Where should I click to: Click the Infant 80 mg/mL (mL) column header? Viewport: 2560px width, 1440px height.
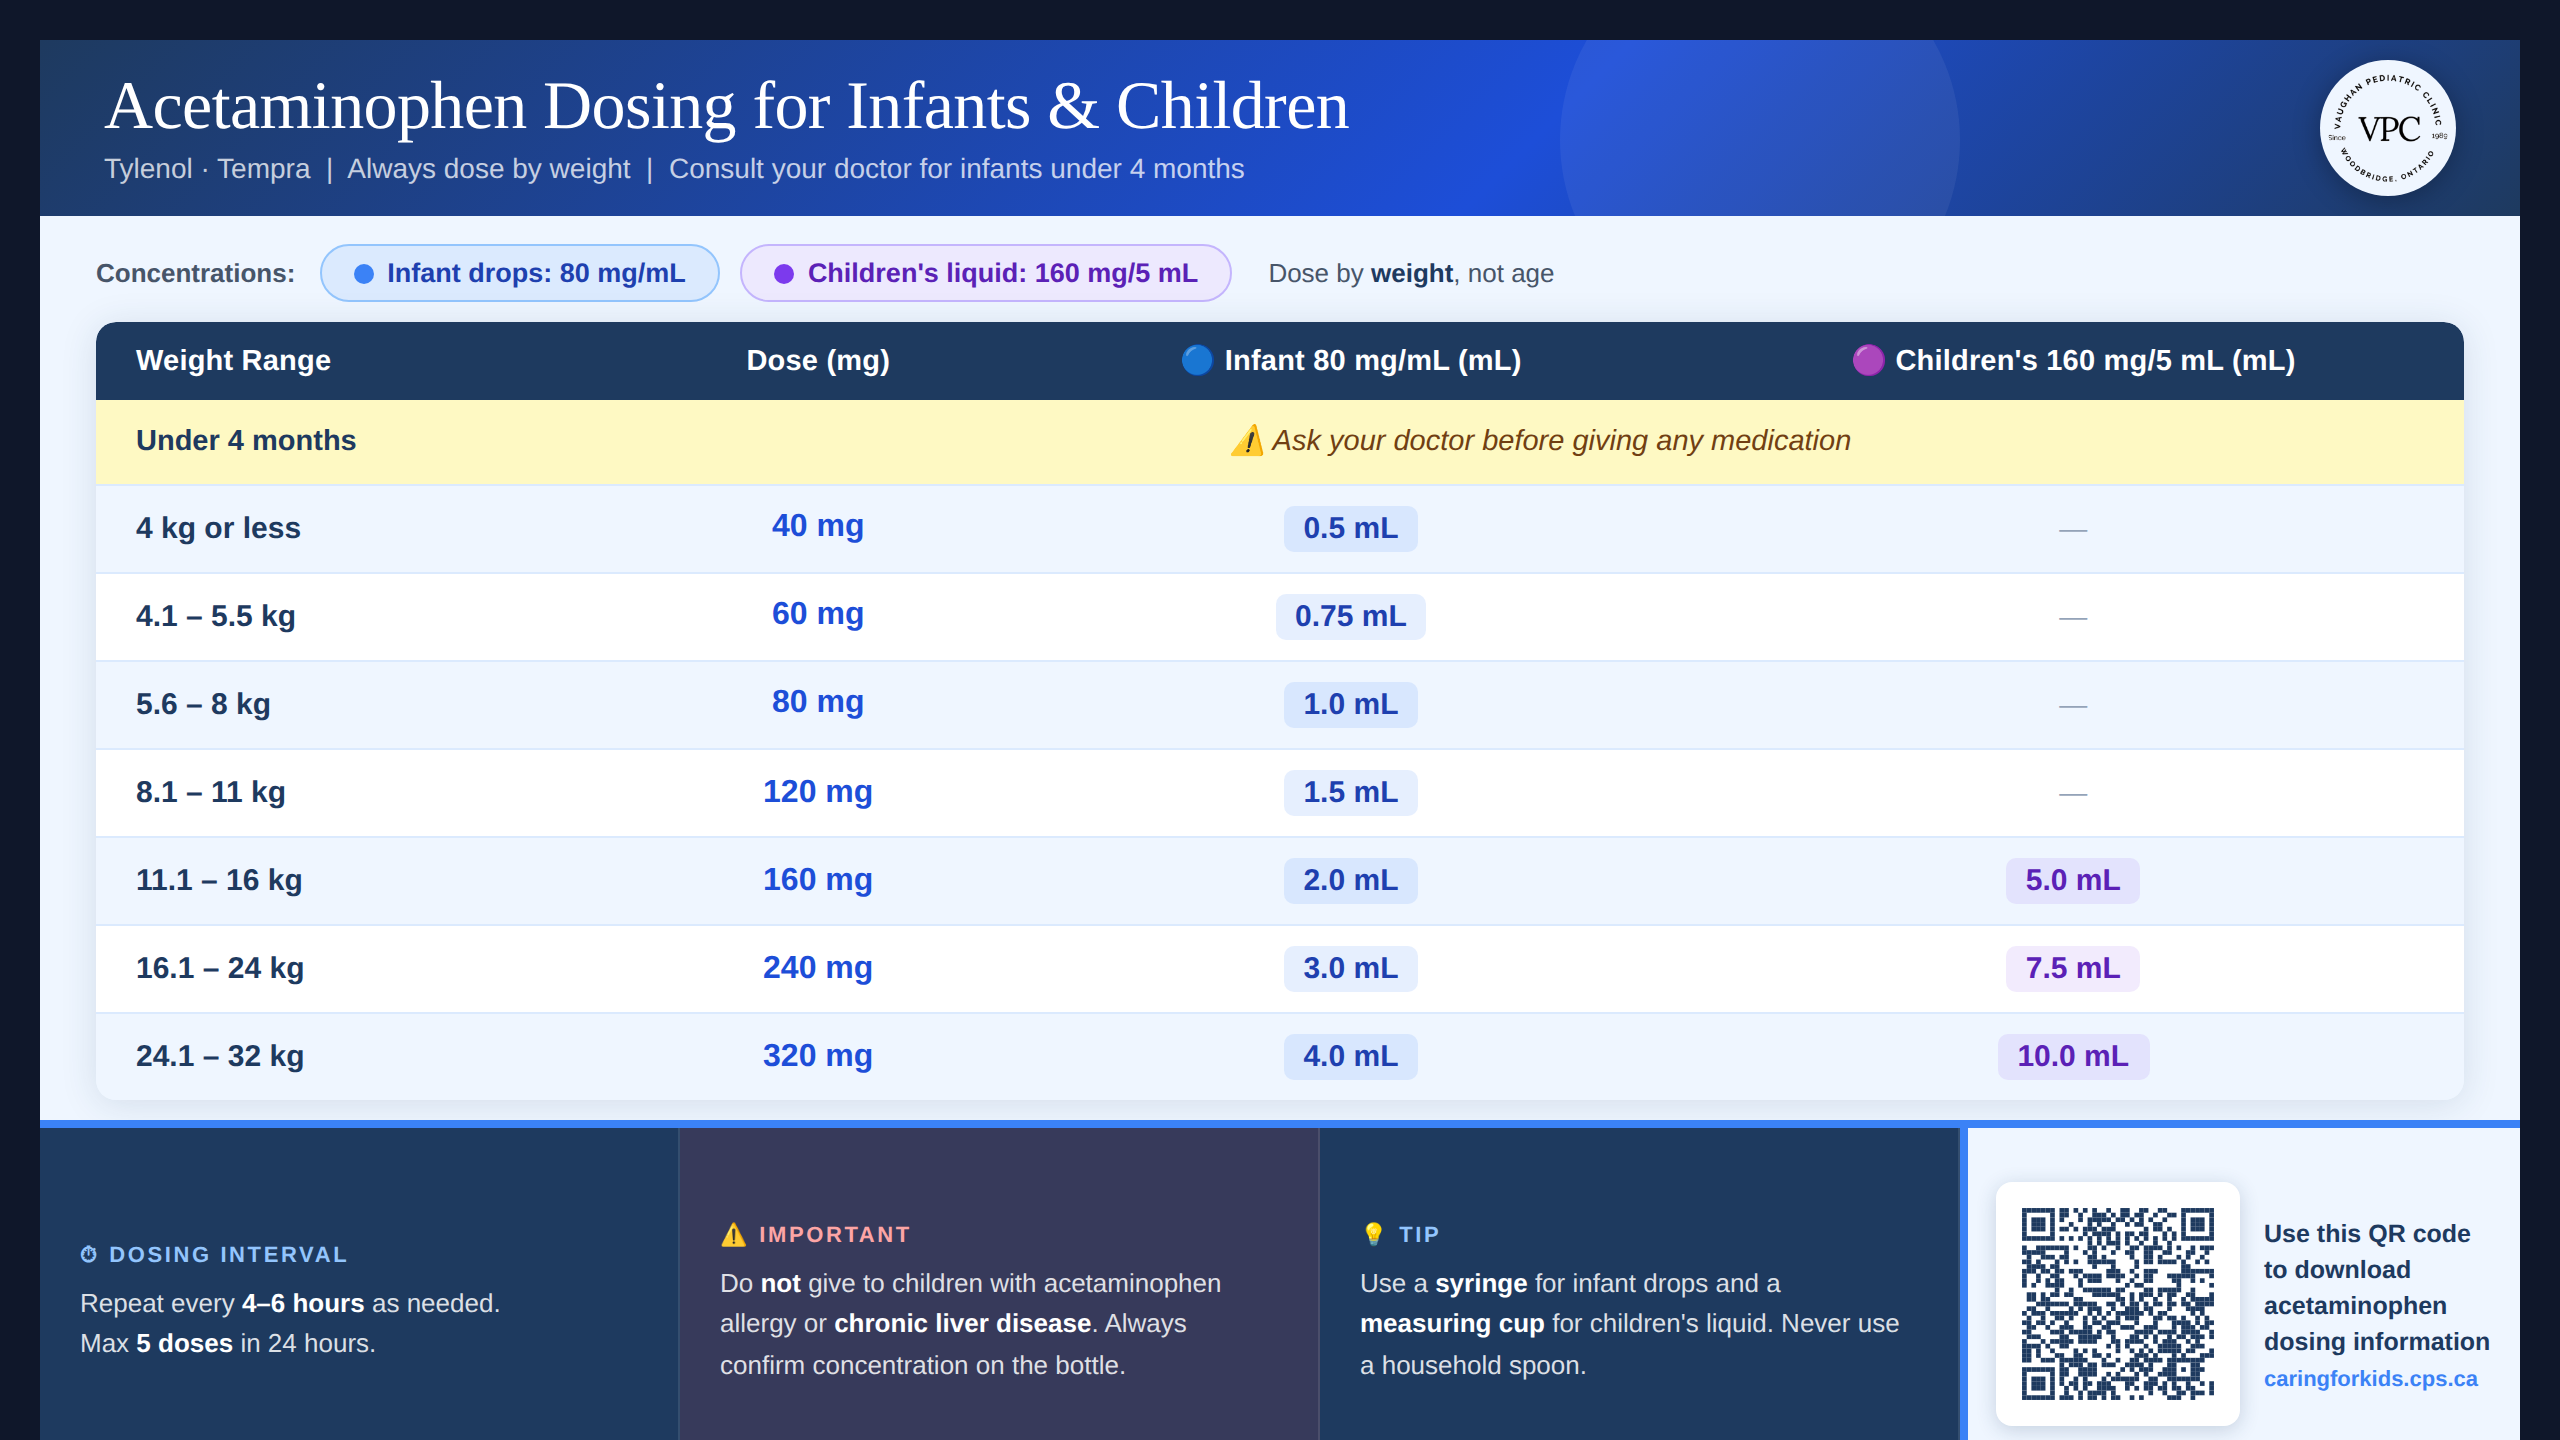coord(1351,360)
